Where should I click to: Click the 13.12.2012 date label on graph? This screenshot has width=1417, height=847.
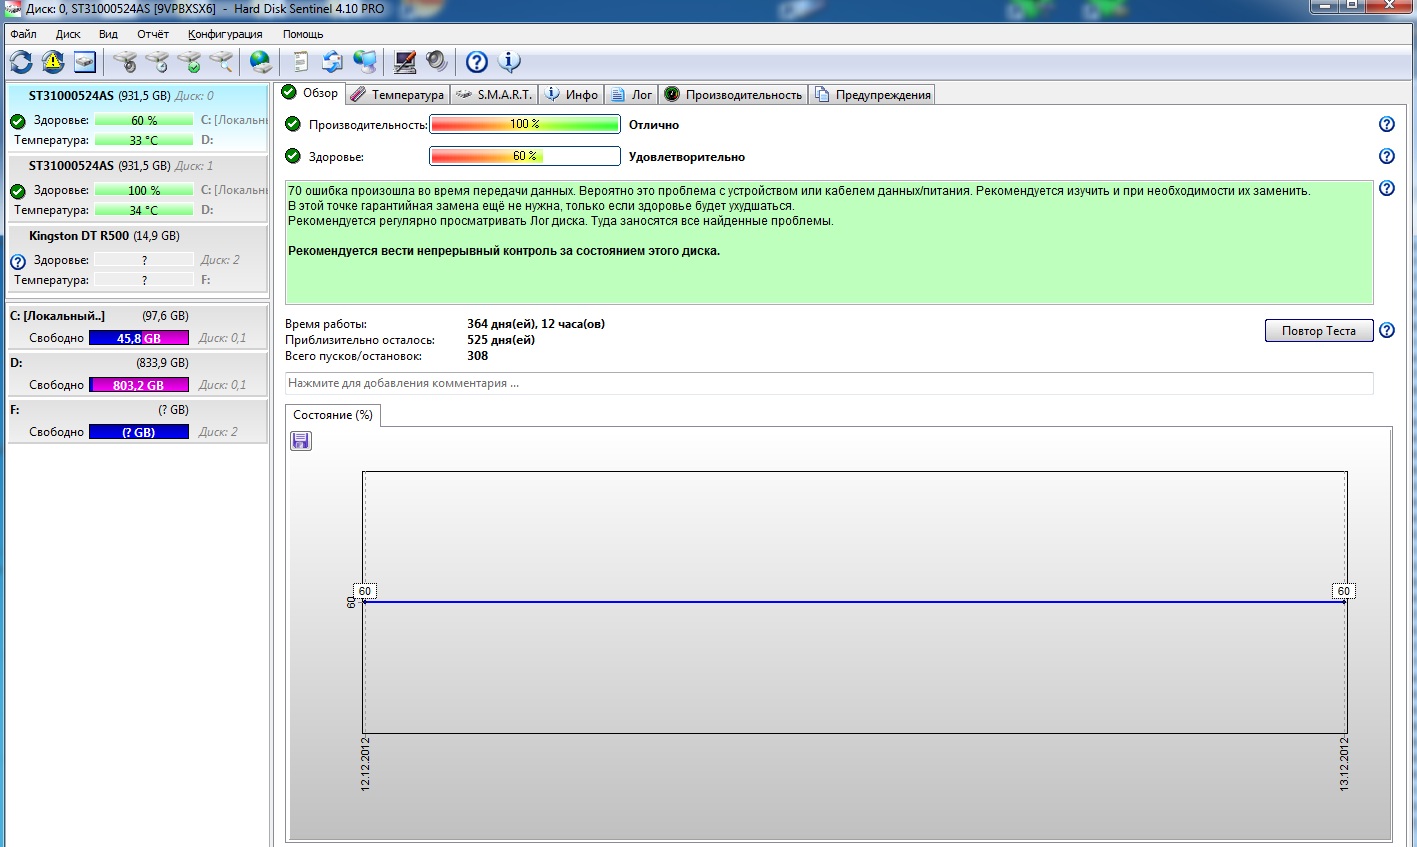coord(1345,764)
